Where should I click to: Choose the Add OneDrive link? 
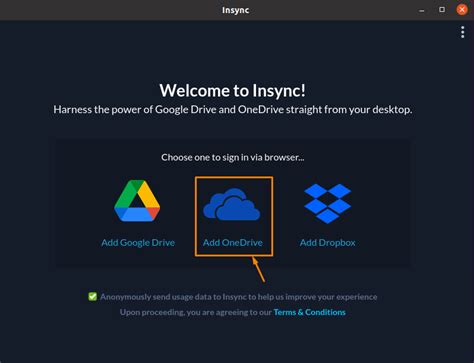pos(233,242)
